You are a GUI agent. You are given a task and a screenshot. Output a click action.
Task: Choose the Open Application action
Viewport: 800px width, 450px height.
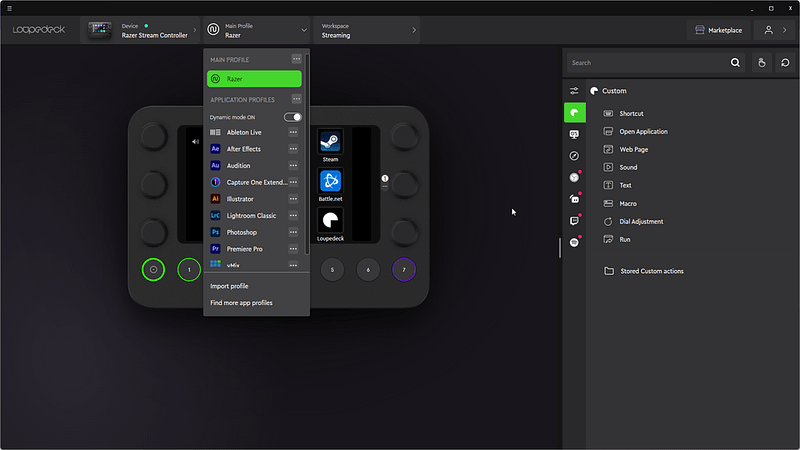pos(635,131)
